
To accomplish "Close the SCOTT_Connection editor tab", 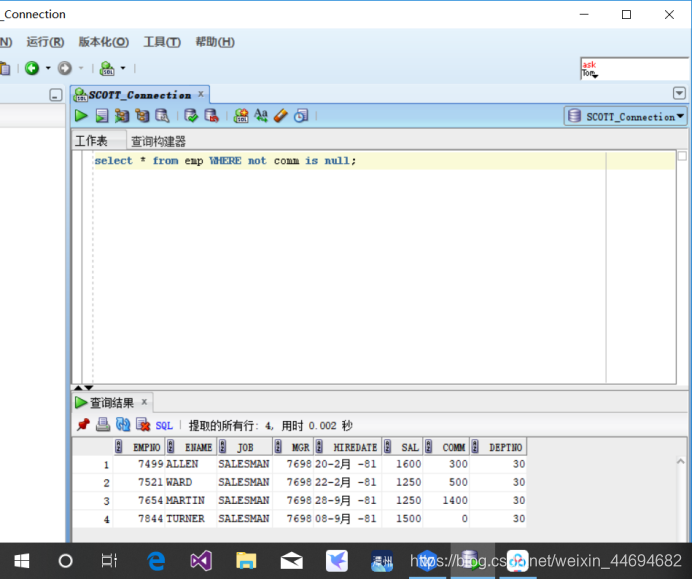I will tap(201, 94).
